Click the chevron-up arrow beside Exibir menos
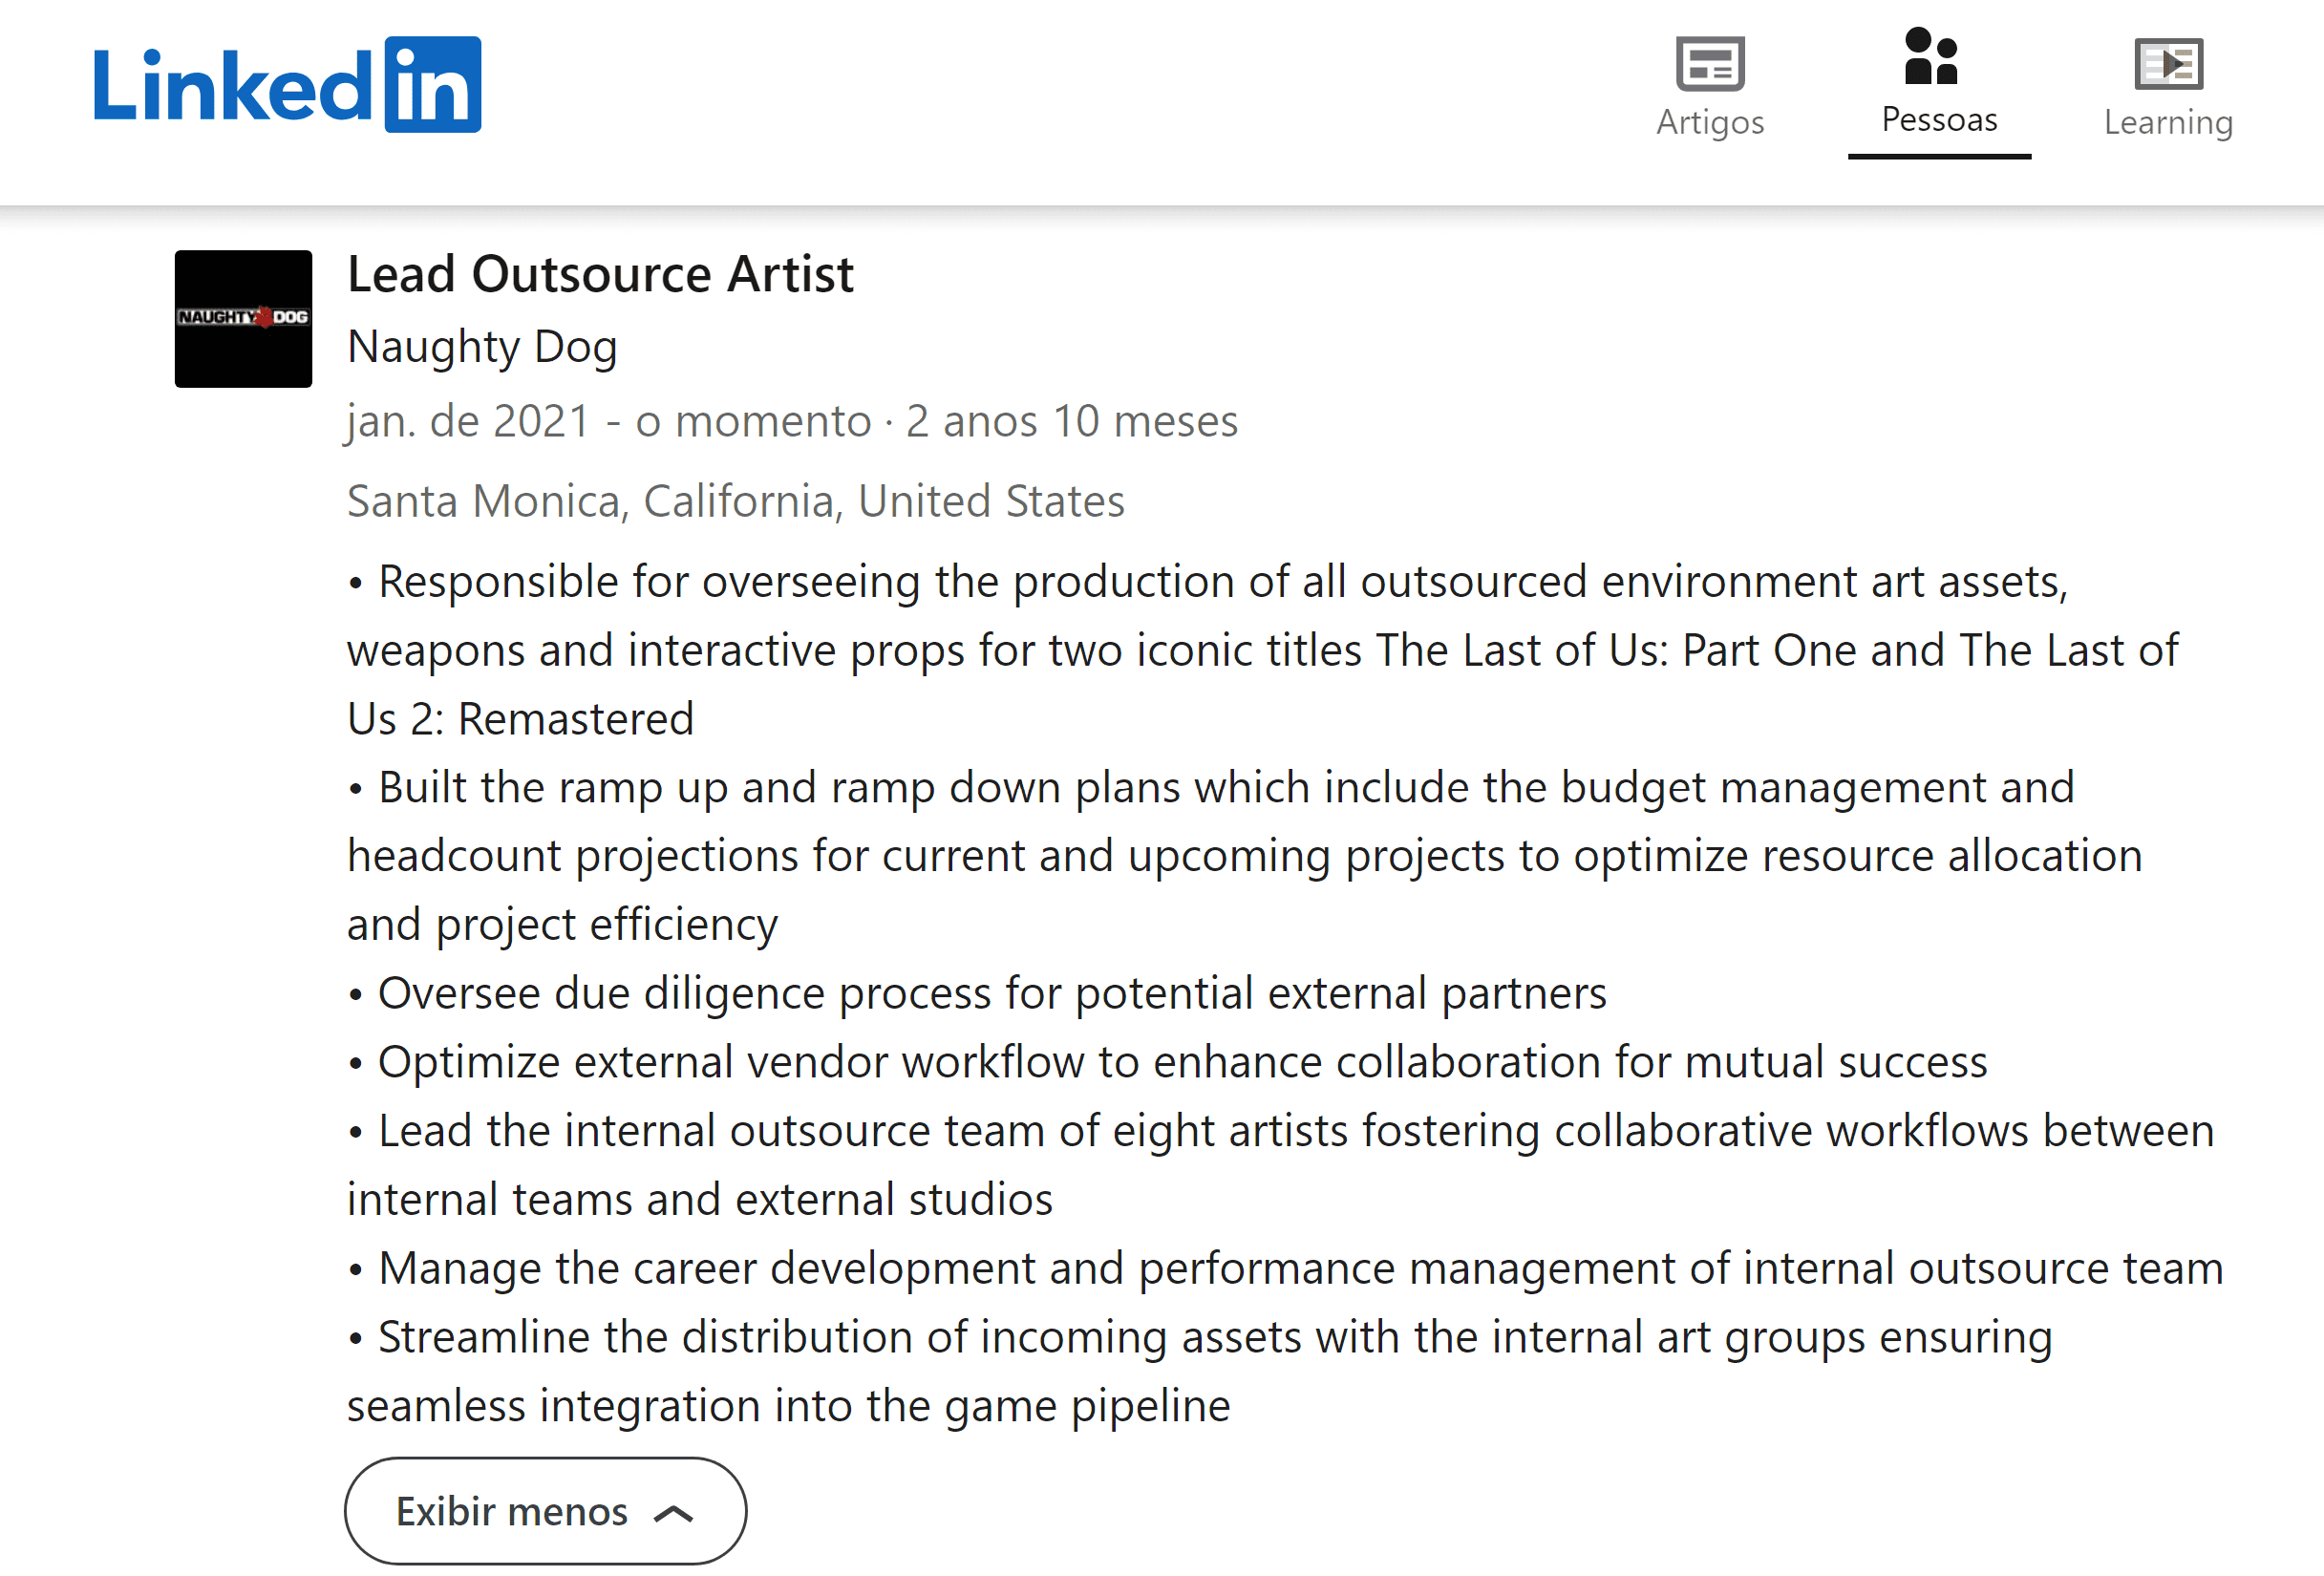Screen dimensions: 2324x1576 click(x=673, y=1512)
